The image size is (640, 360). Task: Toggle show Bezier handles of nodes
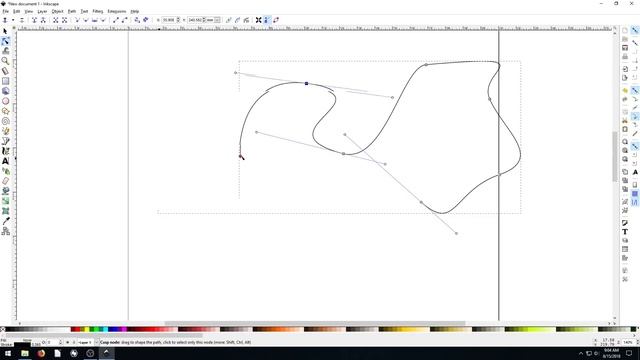(267, 20)
